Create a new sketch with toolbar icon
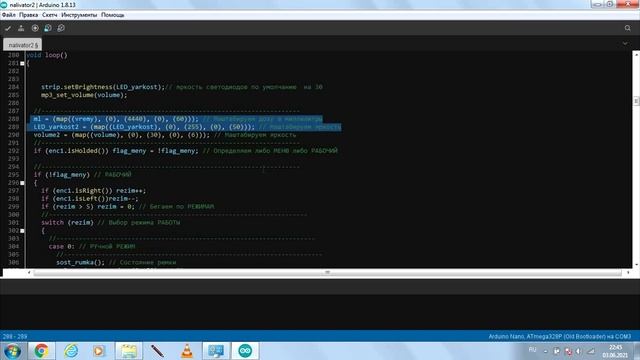Viewport: 640px width, 360px height. (35, 28)
